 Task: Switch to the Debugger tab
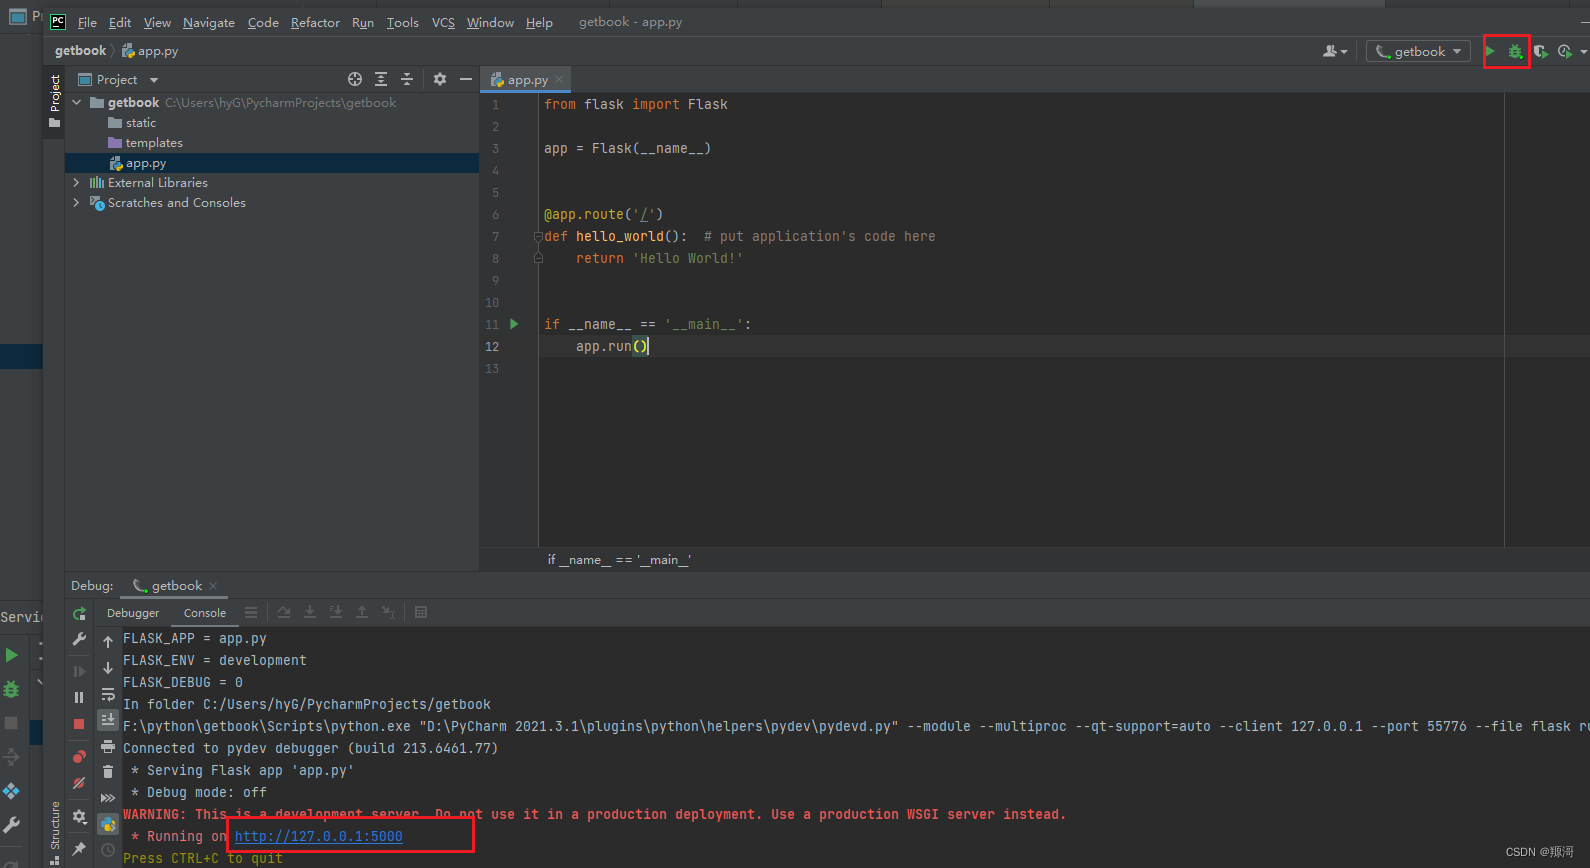pyautogui.click(x=133, y=613)
